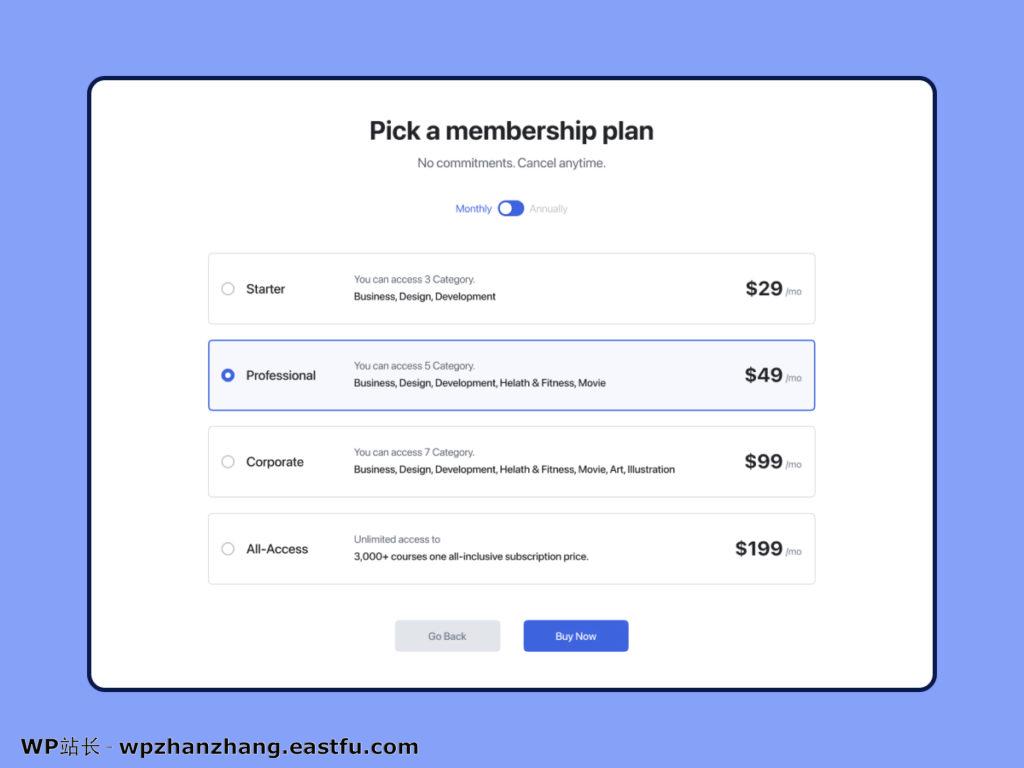The height and width of the screenshot is (768, 1024).
Task: Click the $99 per month price
Action: pos(764,462)
